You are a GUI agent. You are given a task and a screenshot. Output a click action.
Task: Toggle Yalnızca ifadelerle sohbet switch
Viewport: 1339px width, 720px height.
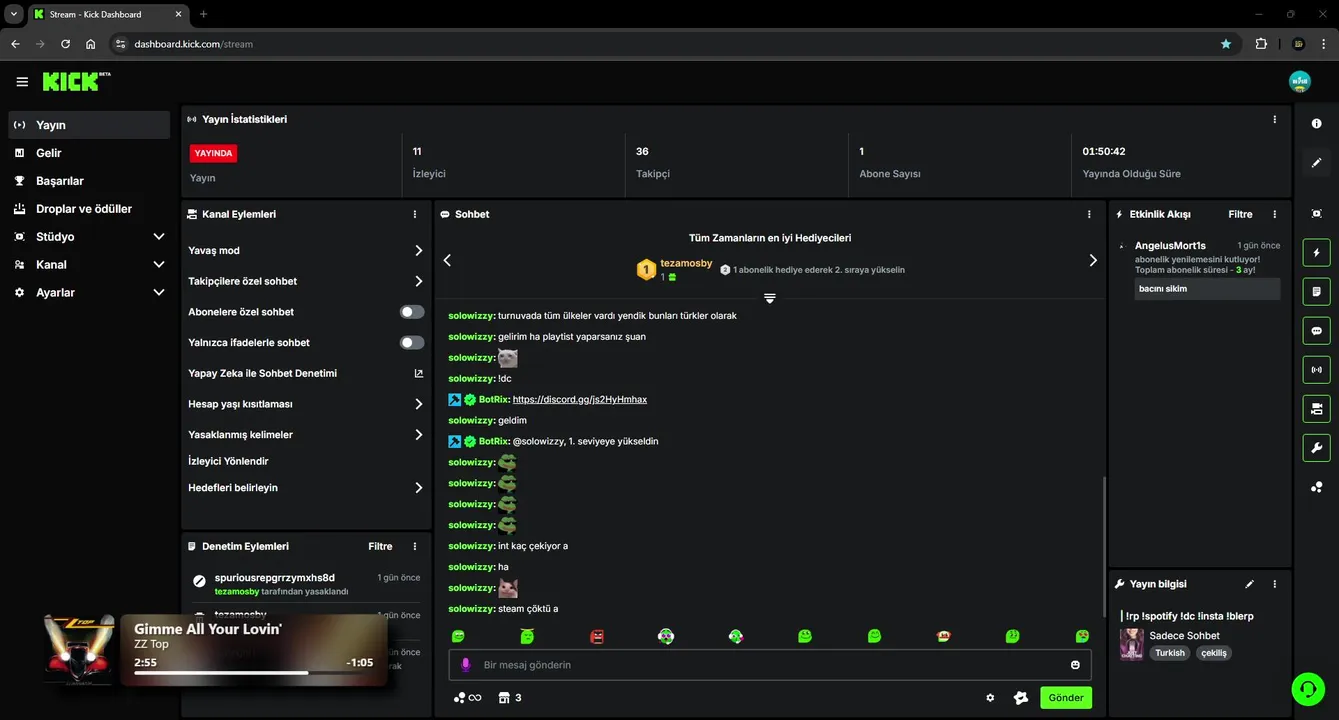(x=412, y=342)
